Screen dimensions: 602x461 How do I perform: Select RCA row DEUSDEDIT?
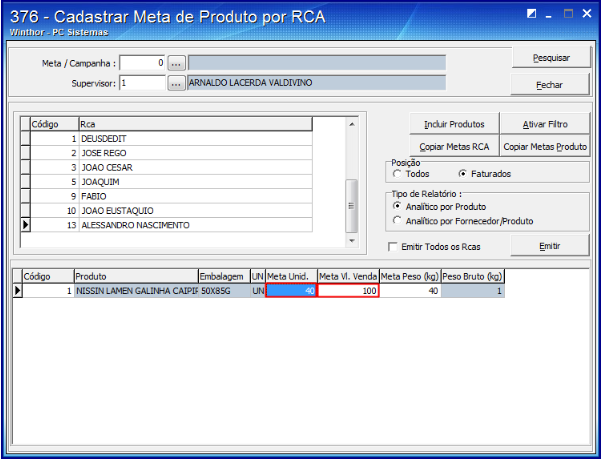(x=167, y=139)
